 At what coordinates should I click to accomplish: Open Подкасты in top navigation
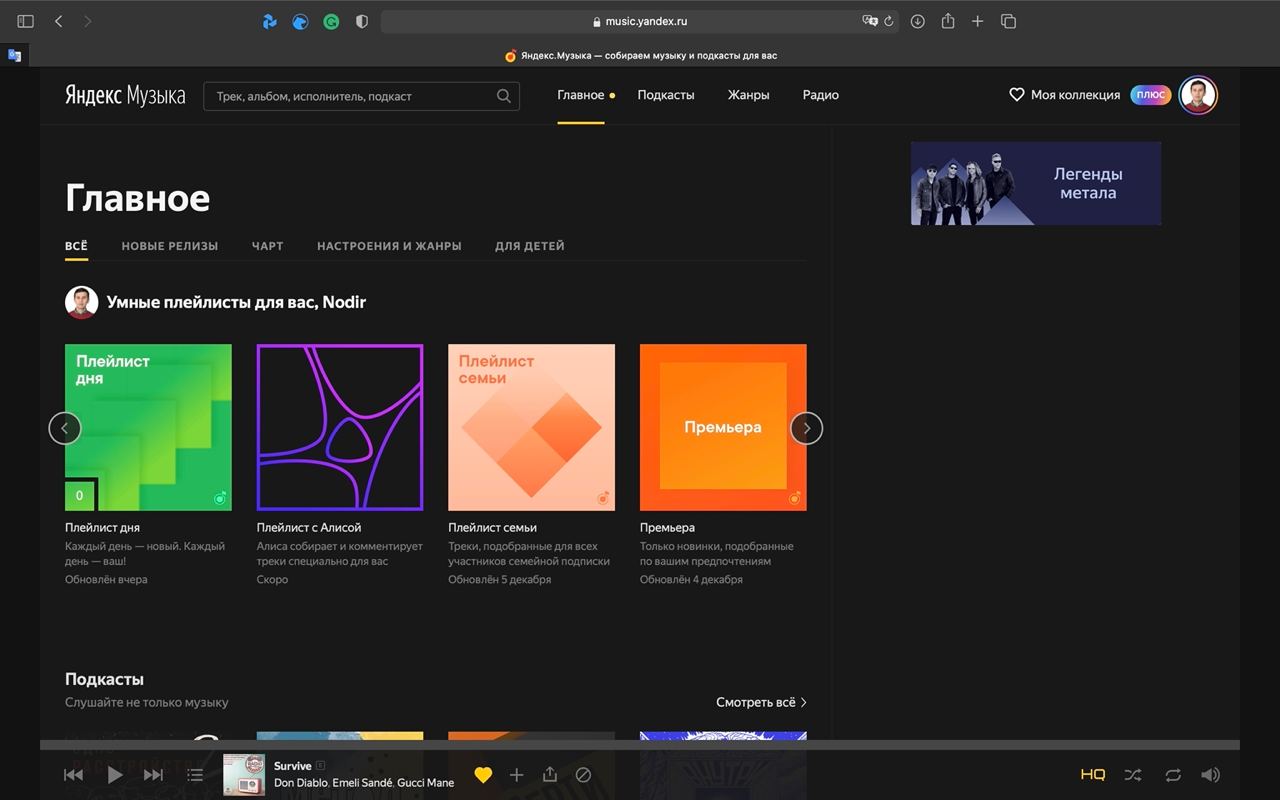tap(666, 95)
